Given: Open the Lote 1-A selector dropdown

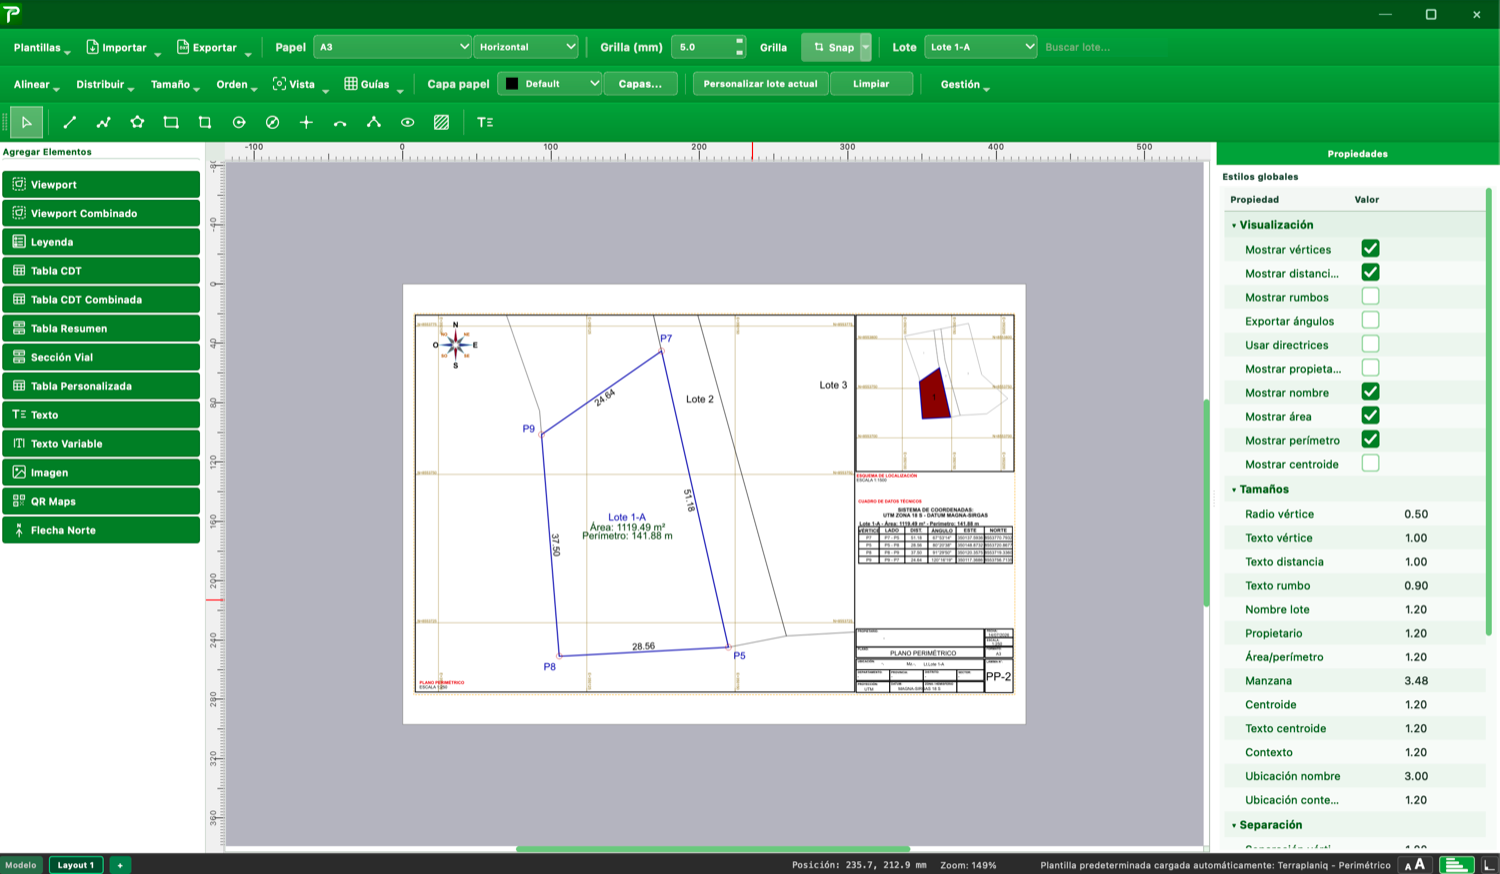Looking at the screenshot, I should click(x=981, y=47).
